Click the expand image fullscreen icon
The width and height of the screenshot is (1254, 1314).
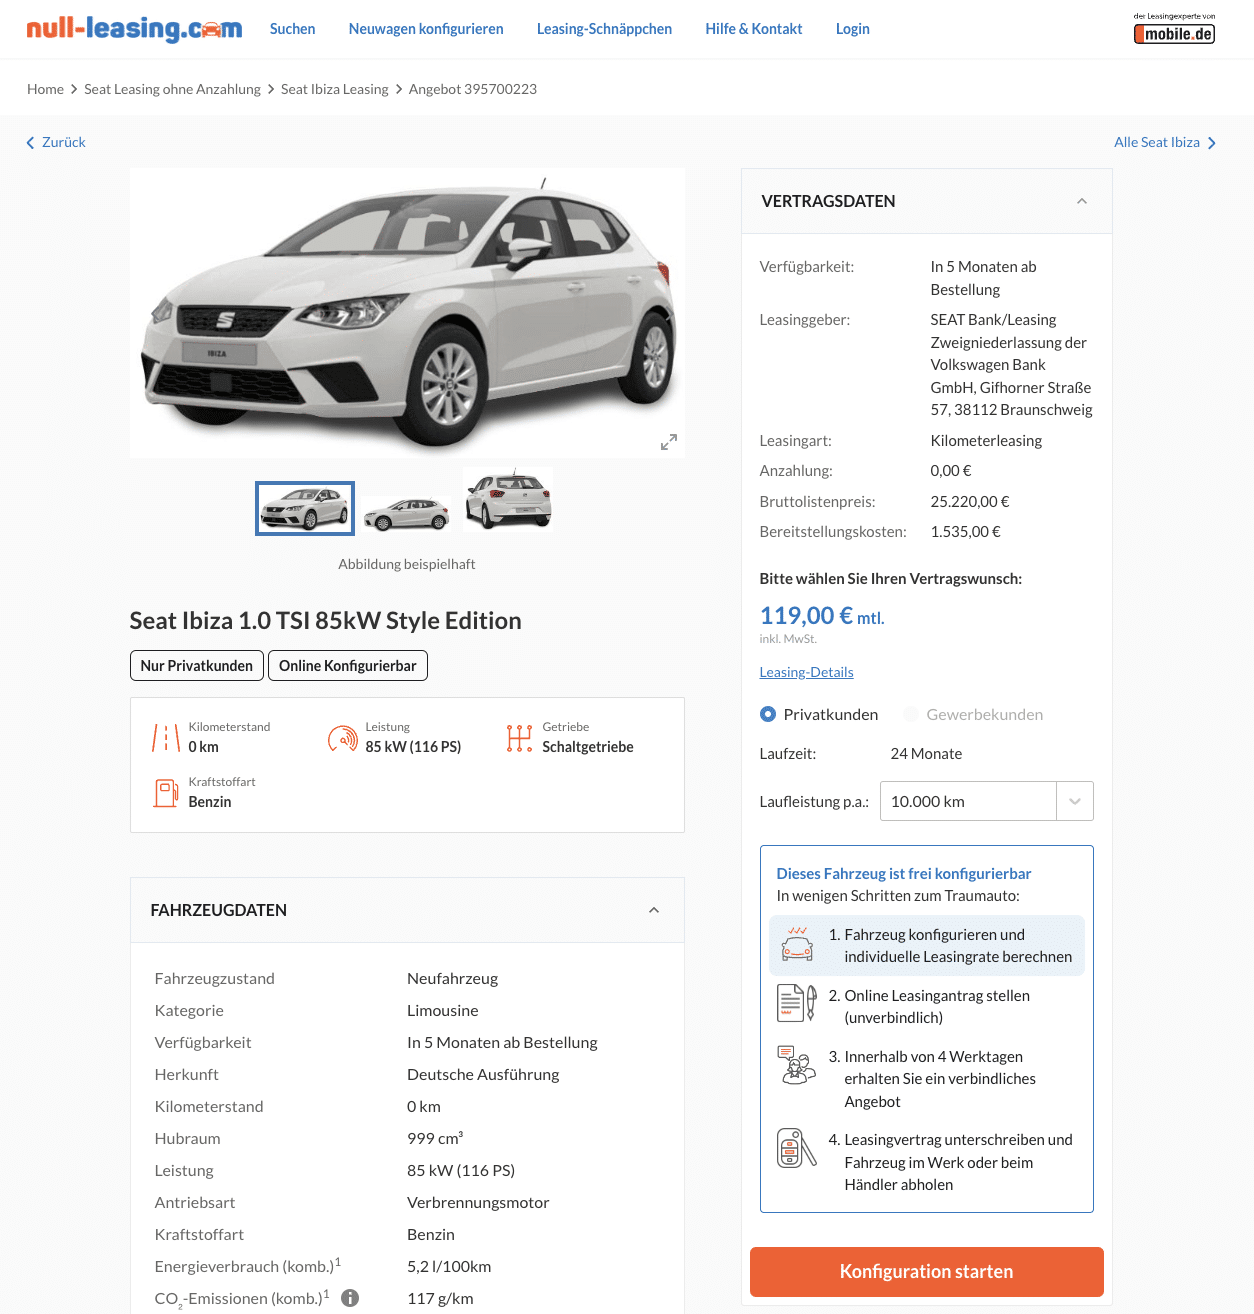point(669,442)
